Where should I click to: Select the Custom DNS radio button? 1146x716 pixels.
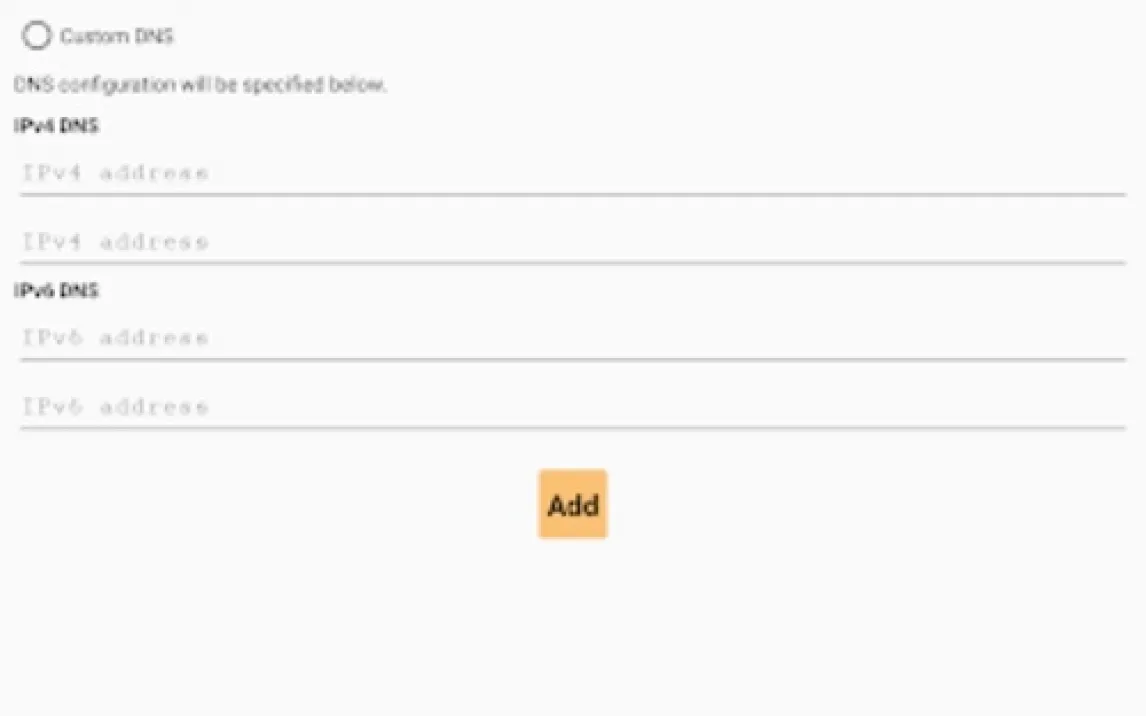point(36,36)
